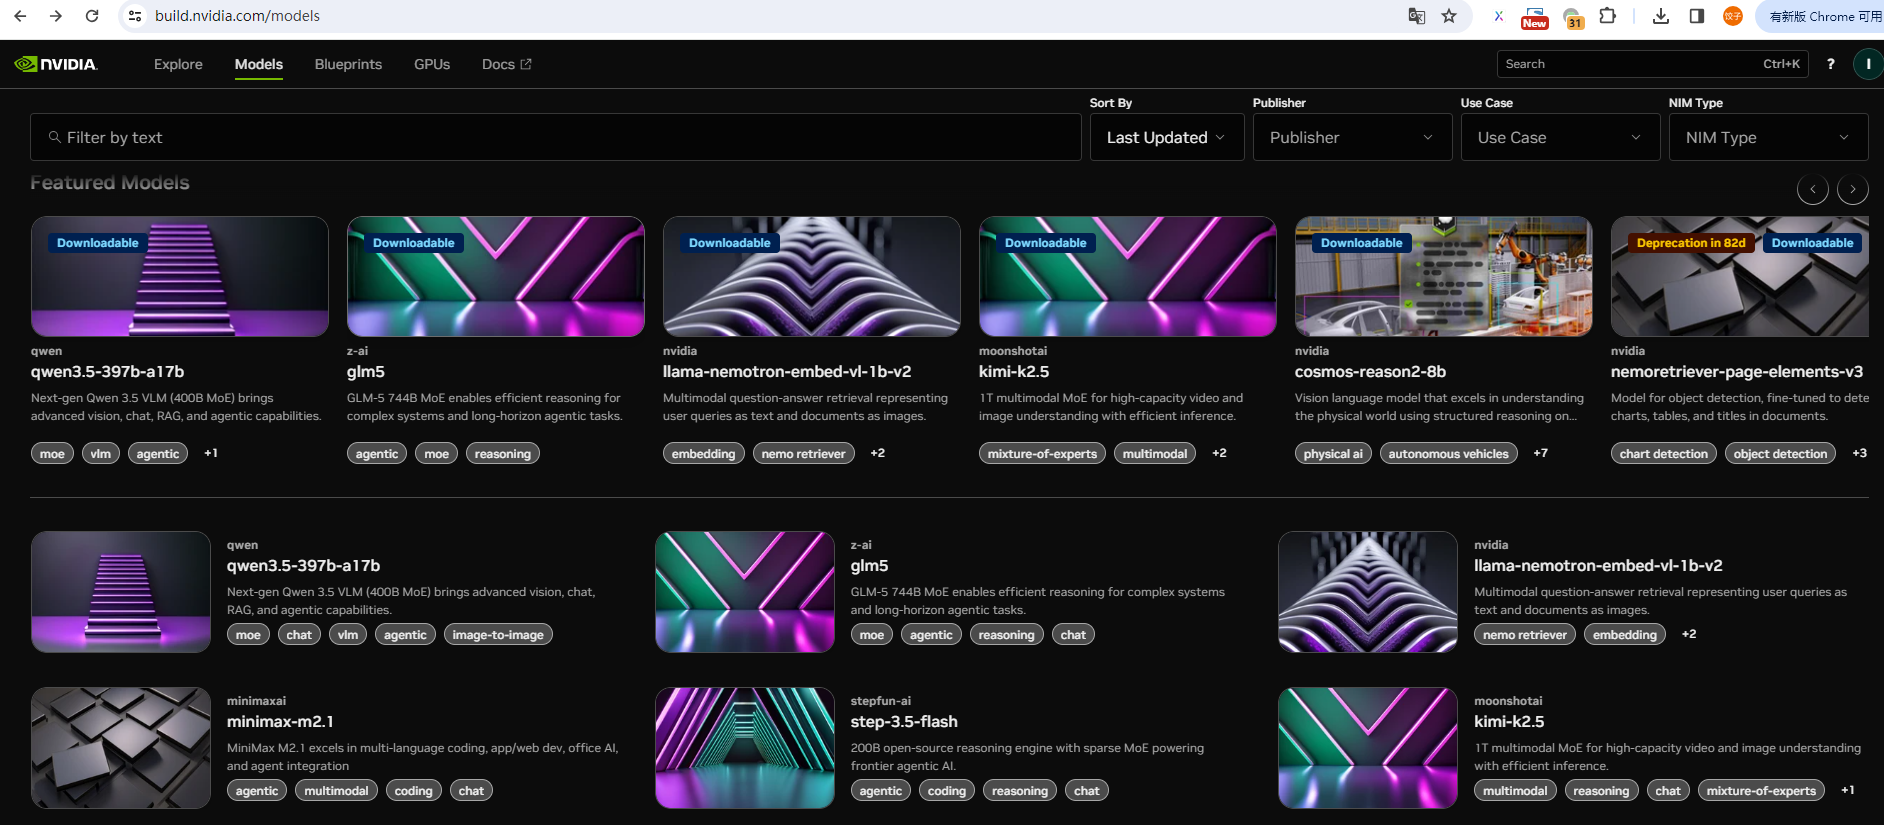Click the 'moonshotai' publisher label in list
Image resolution: width=1884 pixels, height=825 pixels.
click(1508, 701)
